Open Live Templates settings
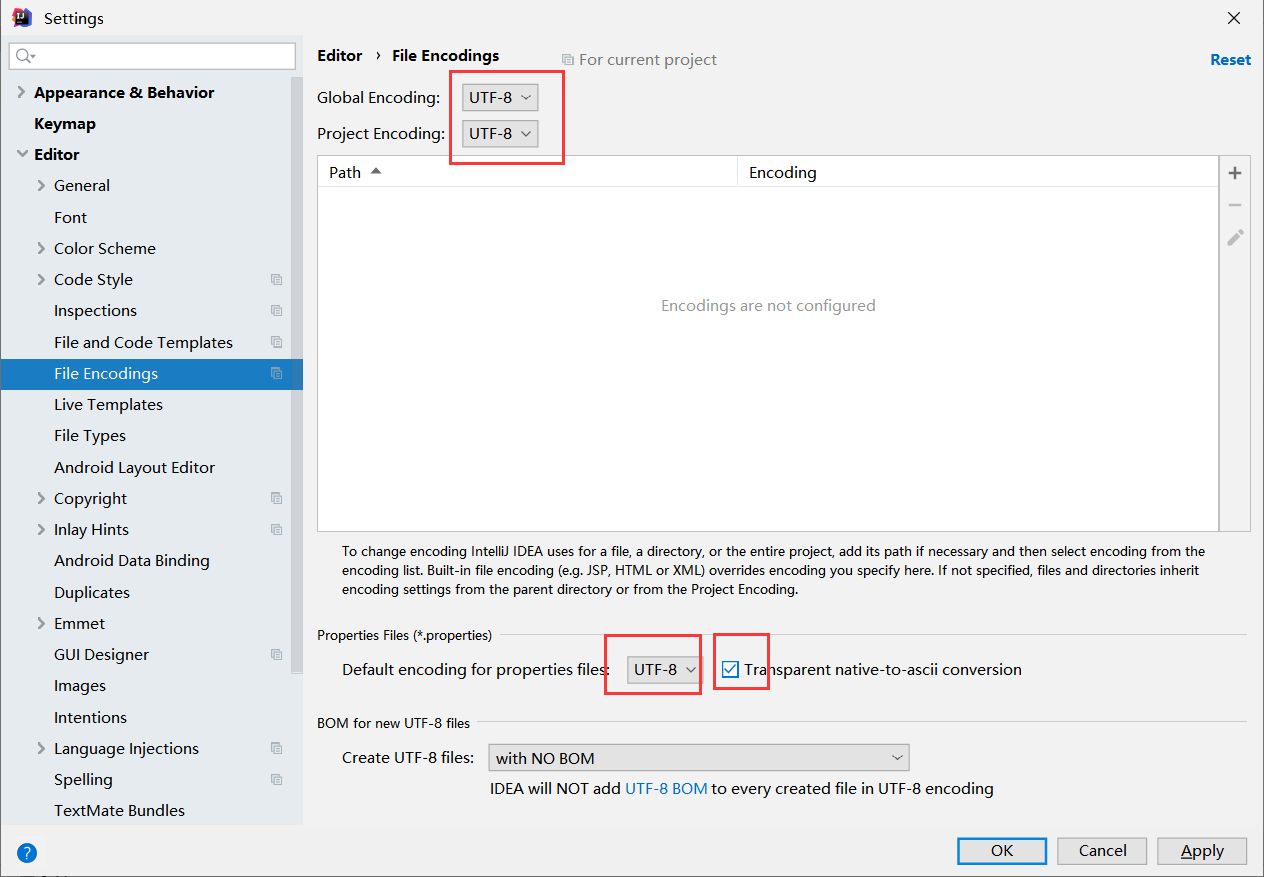1264x877 pixels. (x=108, y=405)
